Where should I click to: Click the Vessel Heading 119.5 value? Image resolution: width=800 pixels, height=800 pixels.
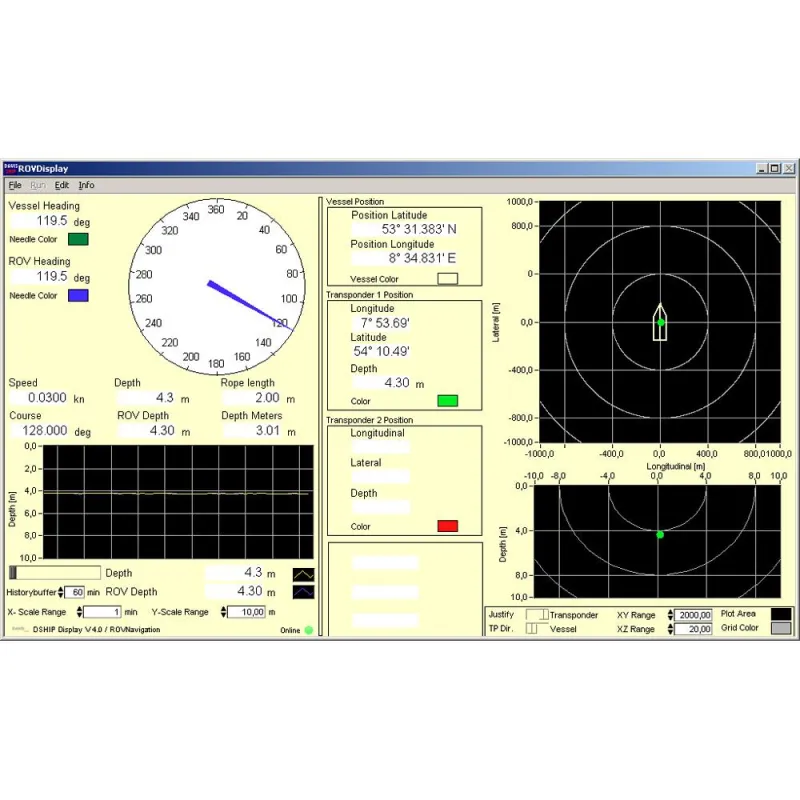[x=40, y=221]
